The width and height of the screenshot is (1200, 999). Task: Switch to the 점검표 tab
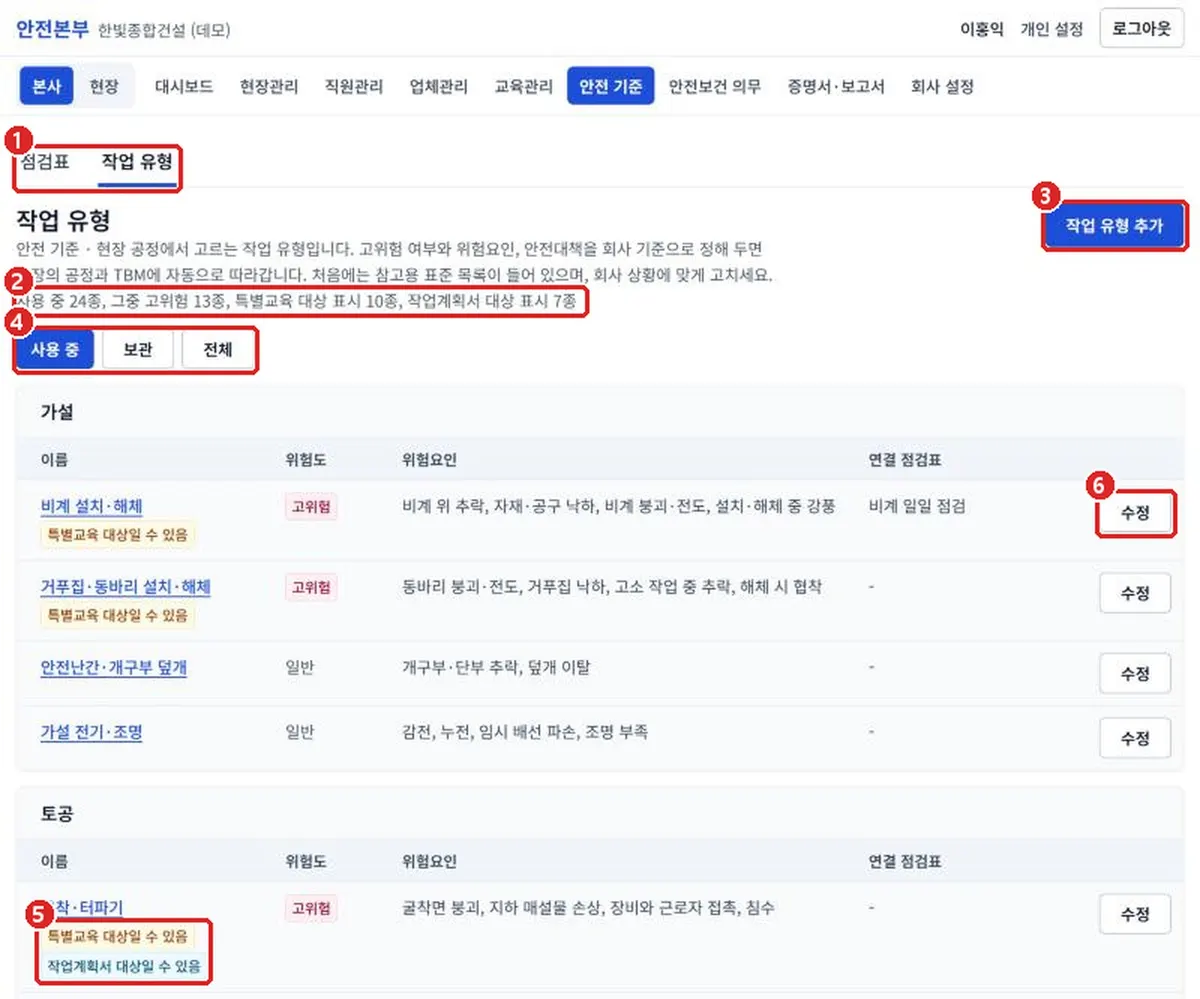click(x=45, y=161)
